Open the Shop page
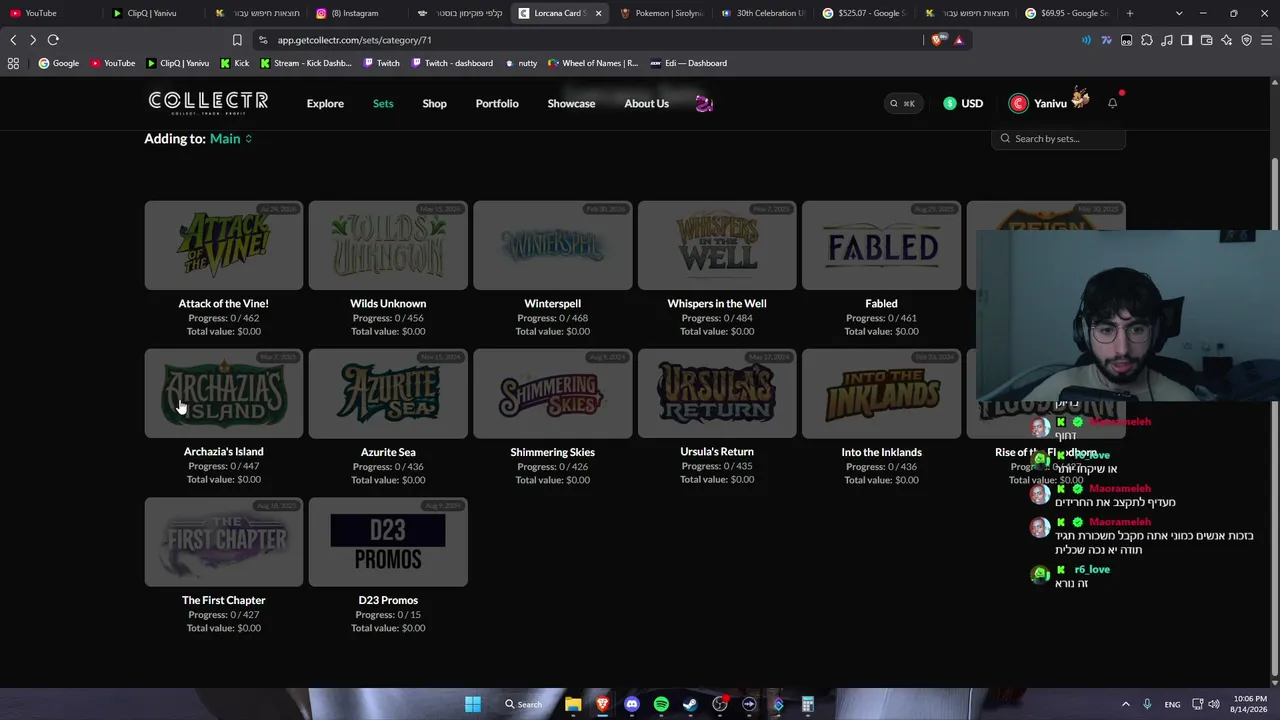The width and height of the screenshot is (1280, 720). pos(434,103)
